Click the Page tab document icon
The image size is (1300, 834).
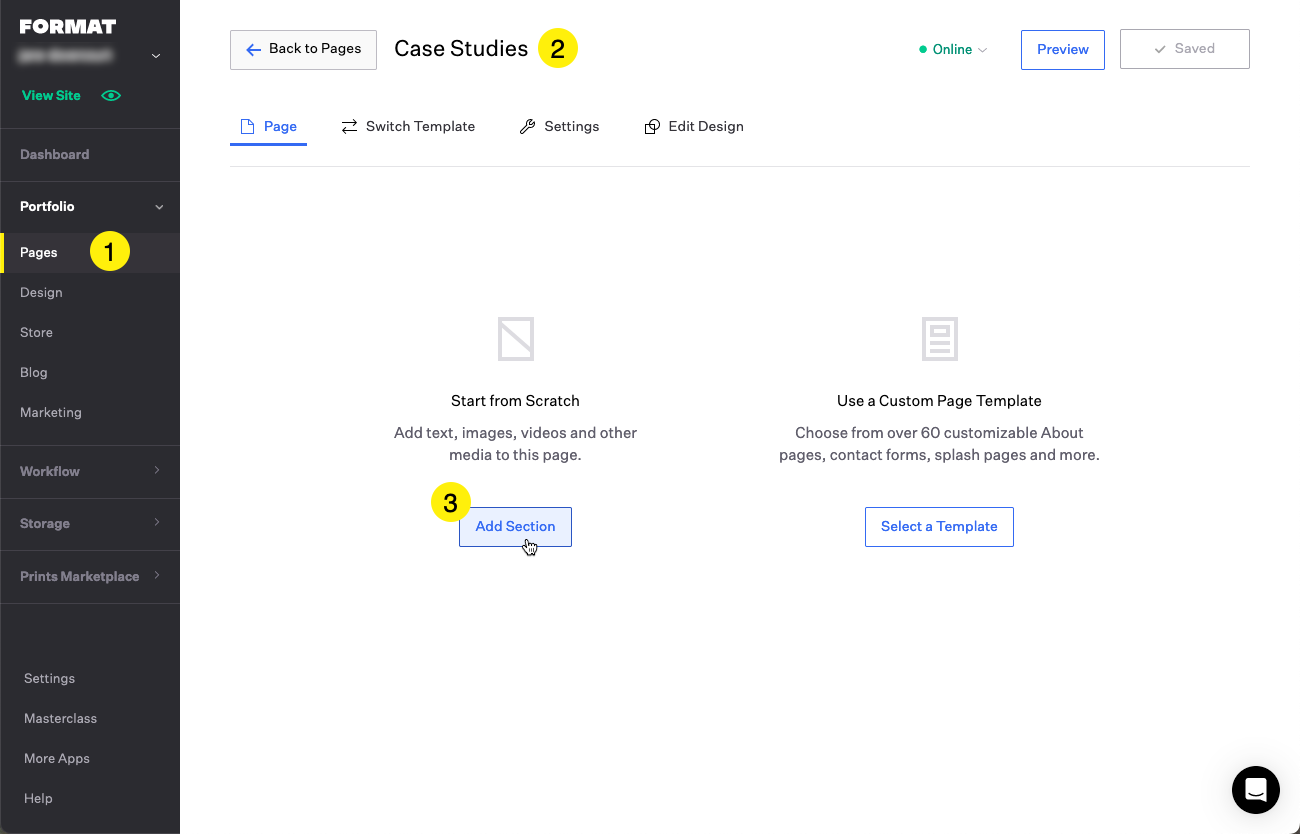point(247,127)
